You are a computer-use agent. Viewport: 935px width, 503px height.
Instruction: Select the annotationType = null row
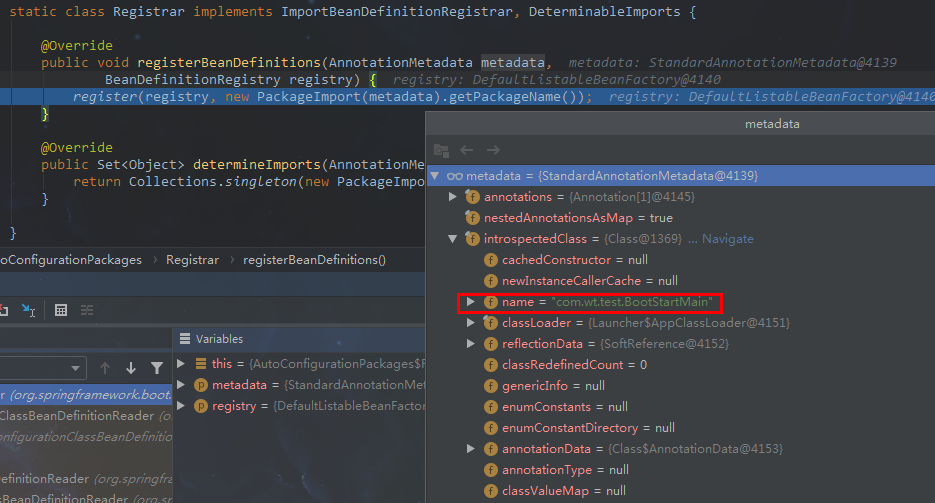[x=681, y=470]
